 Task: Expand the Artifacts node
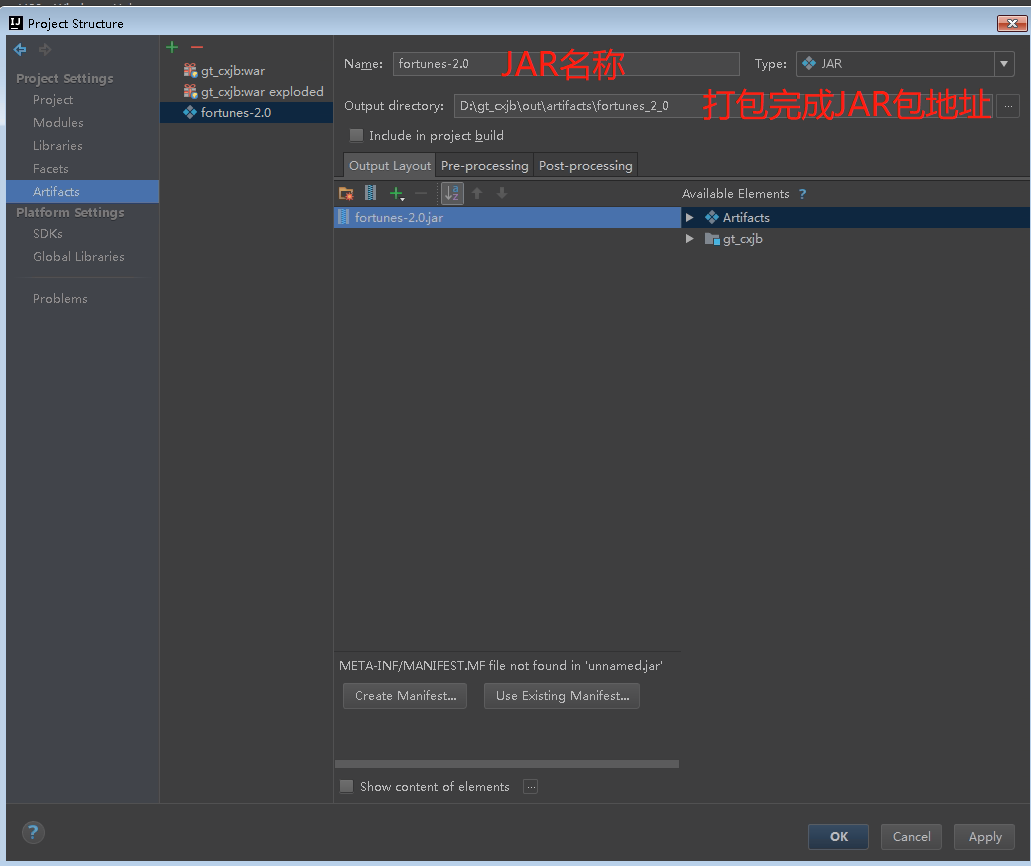pyautogui.click(x=689, y=217)
